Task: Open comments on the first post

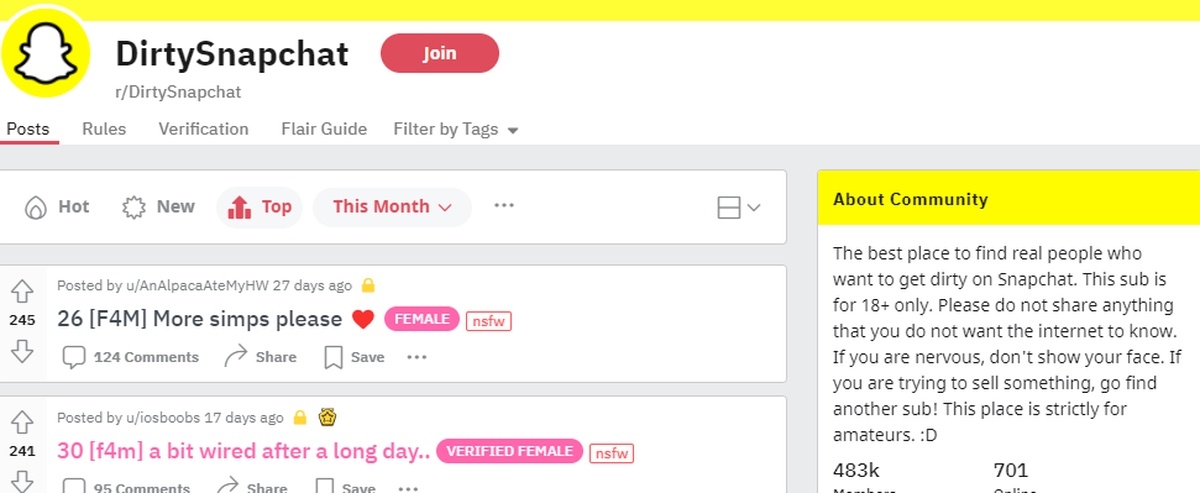Action: coord(131,357)
